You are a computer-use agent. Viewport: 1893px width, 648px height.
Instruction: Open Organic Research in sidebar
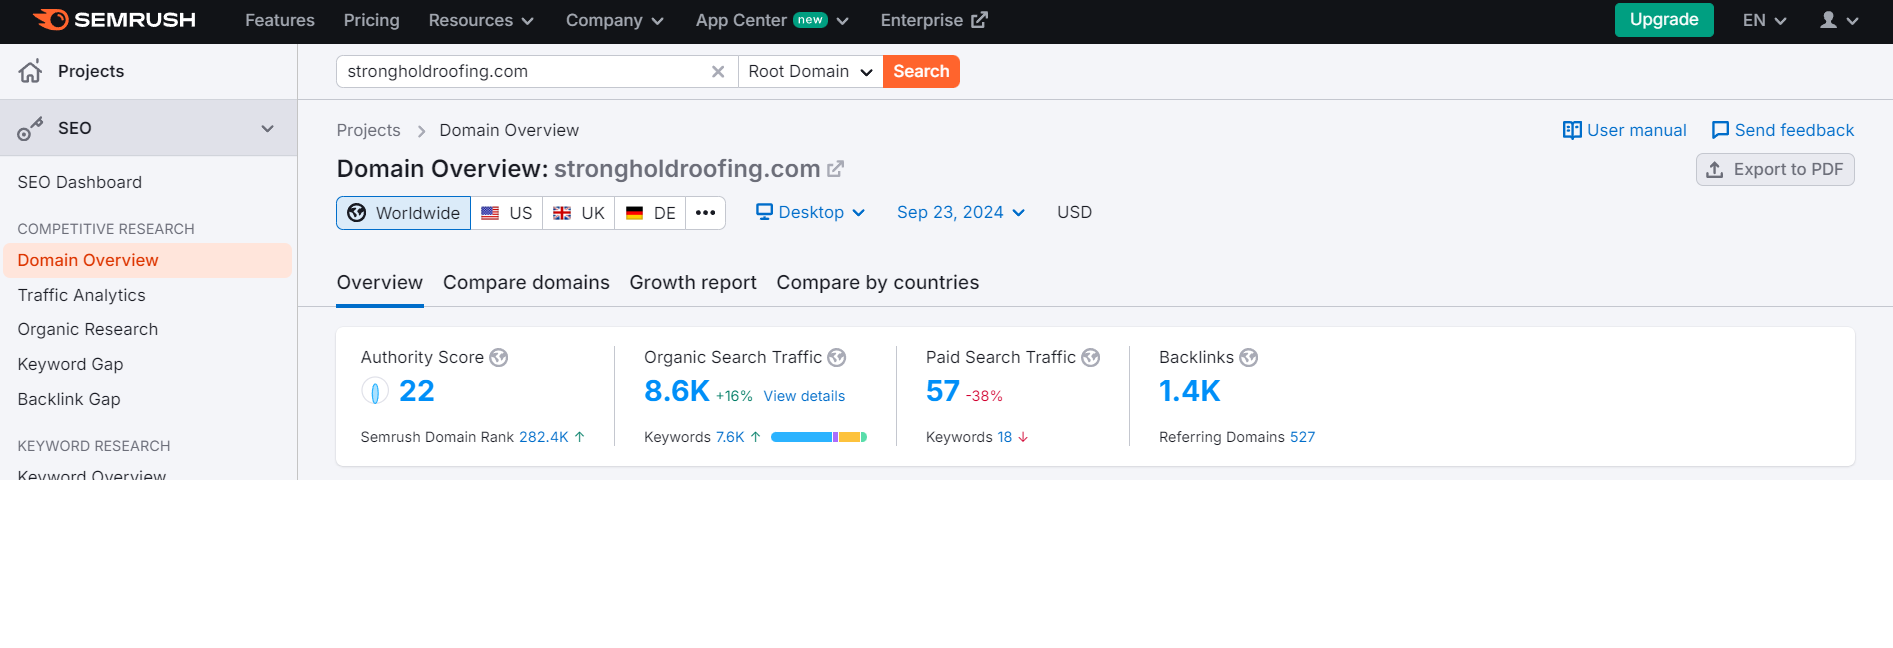88,329
